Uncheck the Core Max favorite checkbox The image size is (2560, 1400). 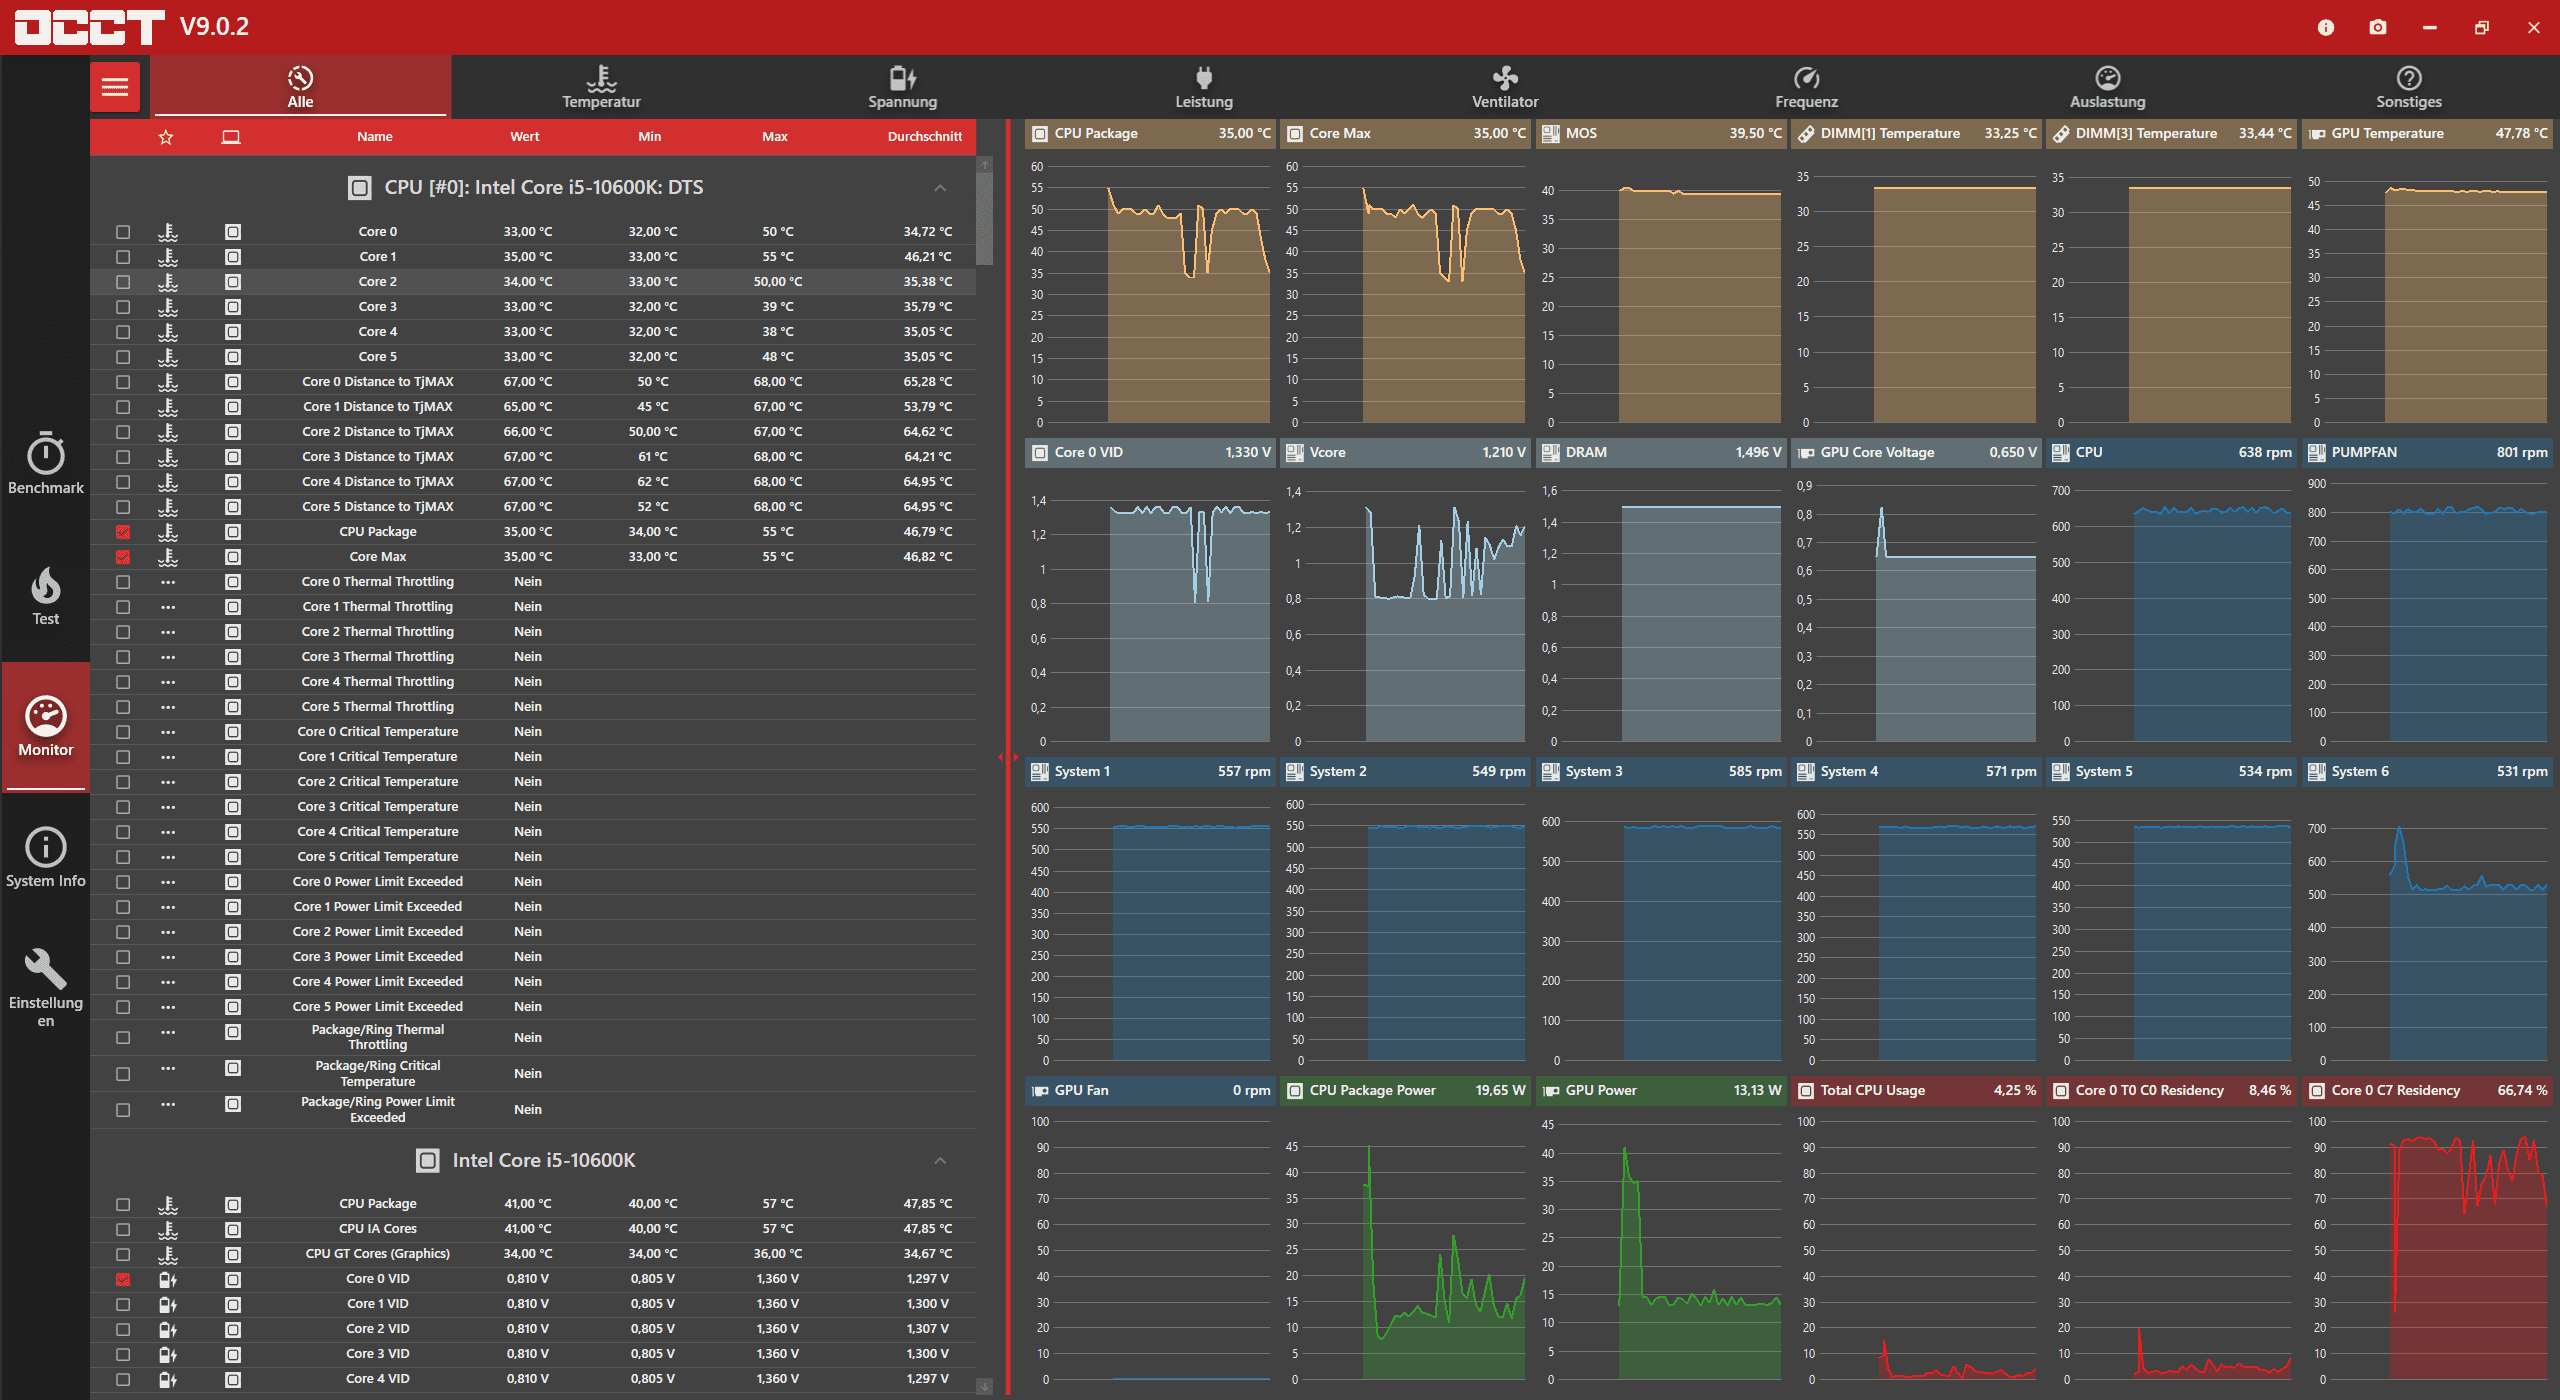(x=123, y=557)
